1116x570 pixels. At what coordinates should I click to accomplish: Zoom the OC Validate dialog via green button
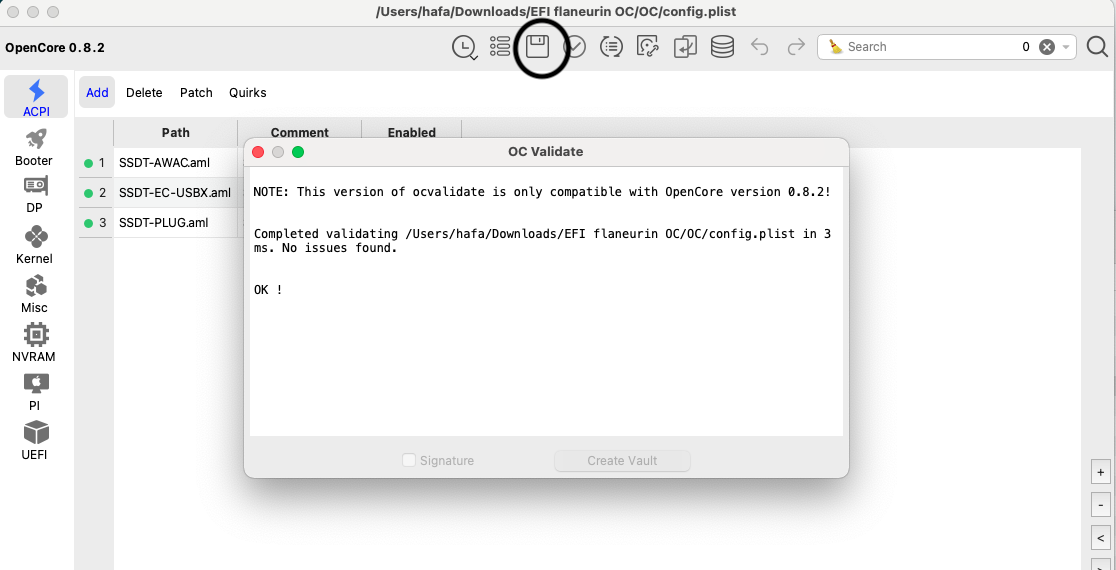click(x=298, y=152)
